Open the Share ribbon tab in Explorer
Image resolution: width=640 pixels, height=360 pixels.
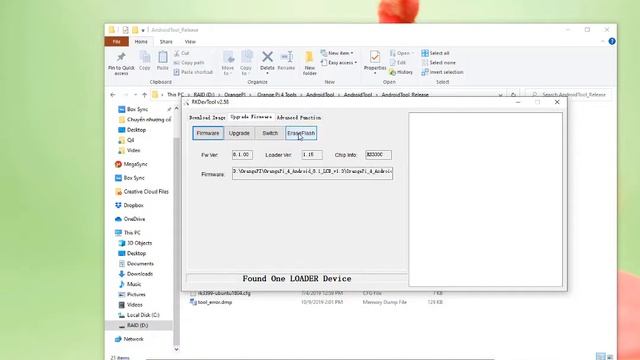(166, 42)
